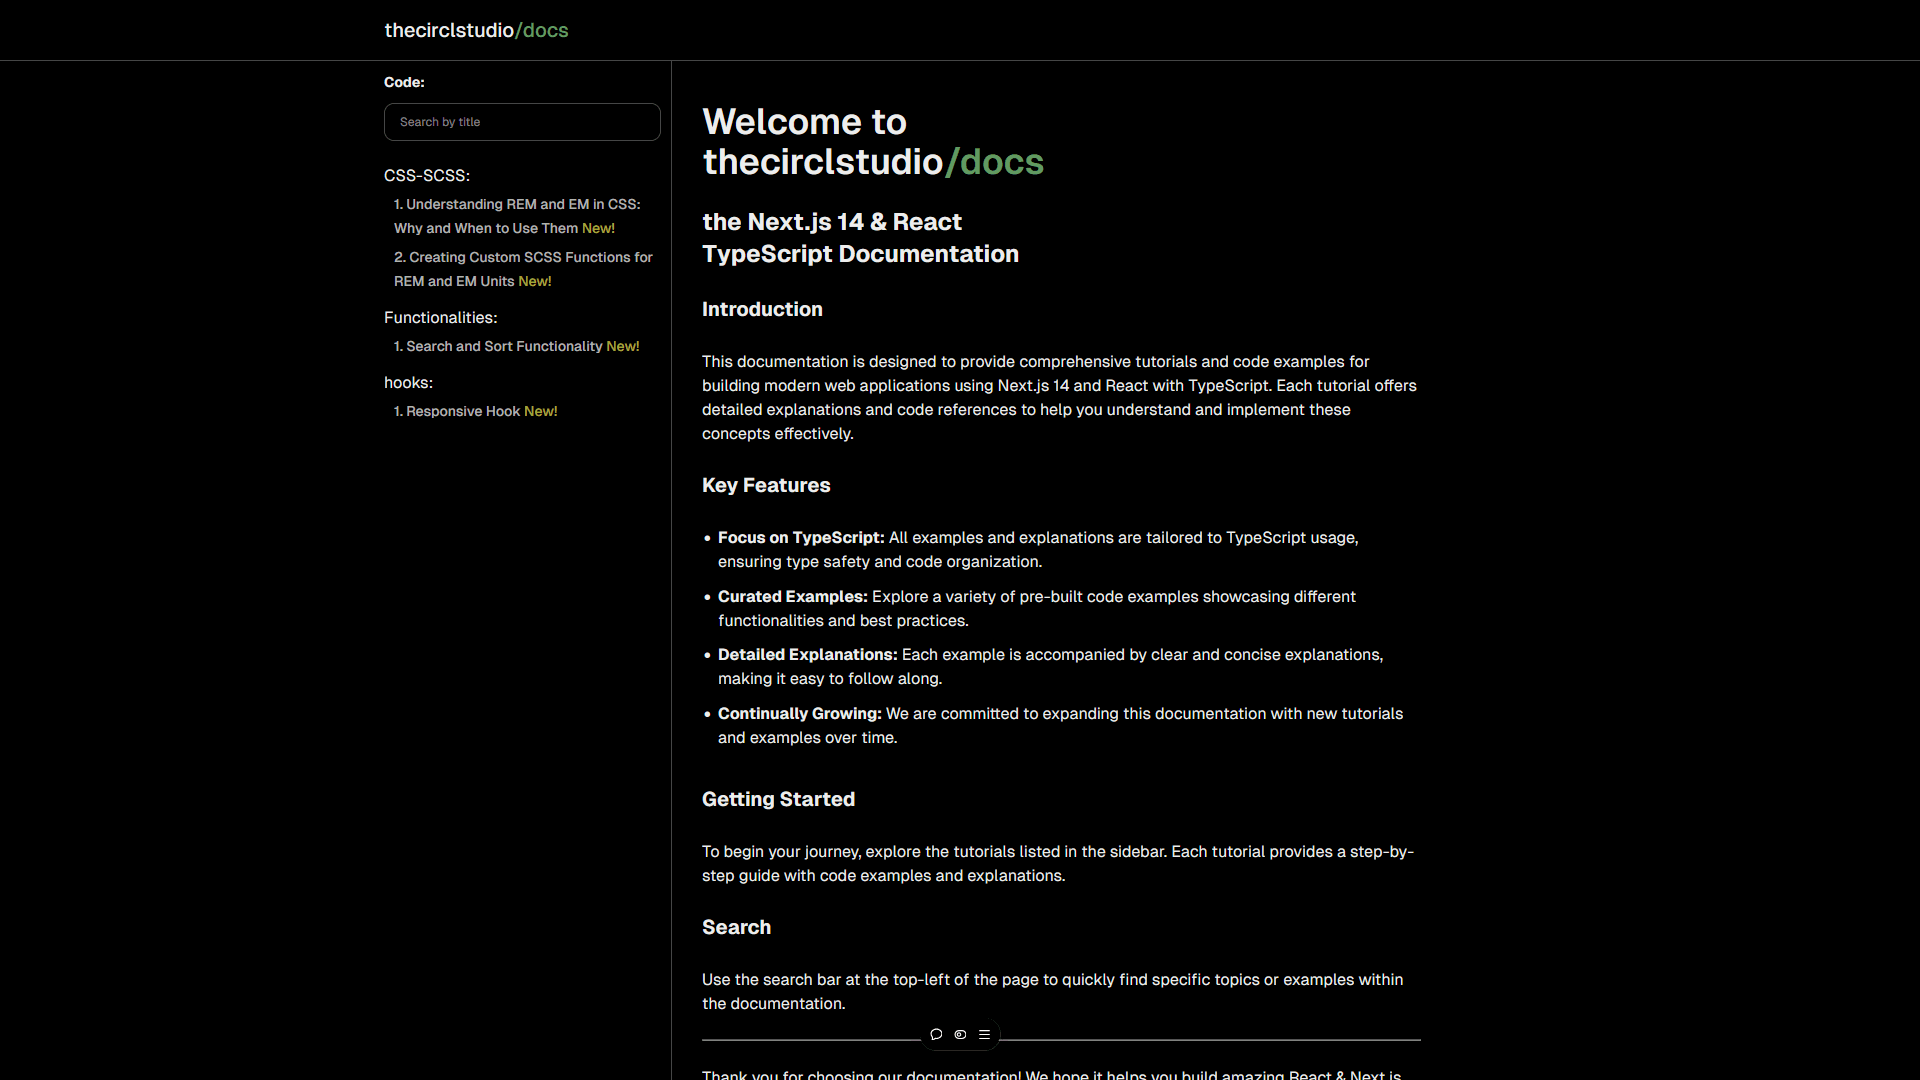1920x1080 pixels.
Task: Click the thecirclstudio/docs header logo
Action: coord(476,30)
